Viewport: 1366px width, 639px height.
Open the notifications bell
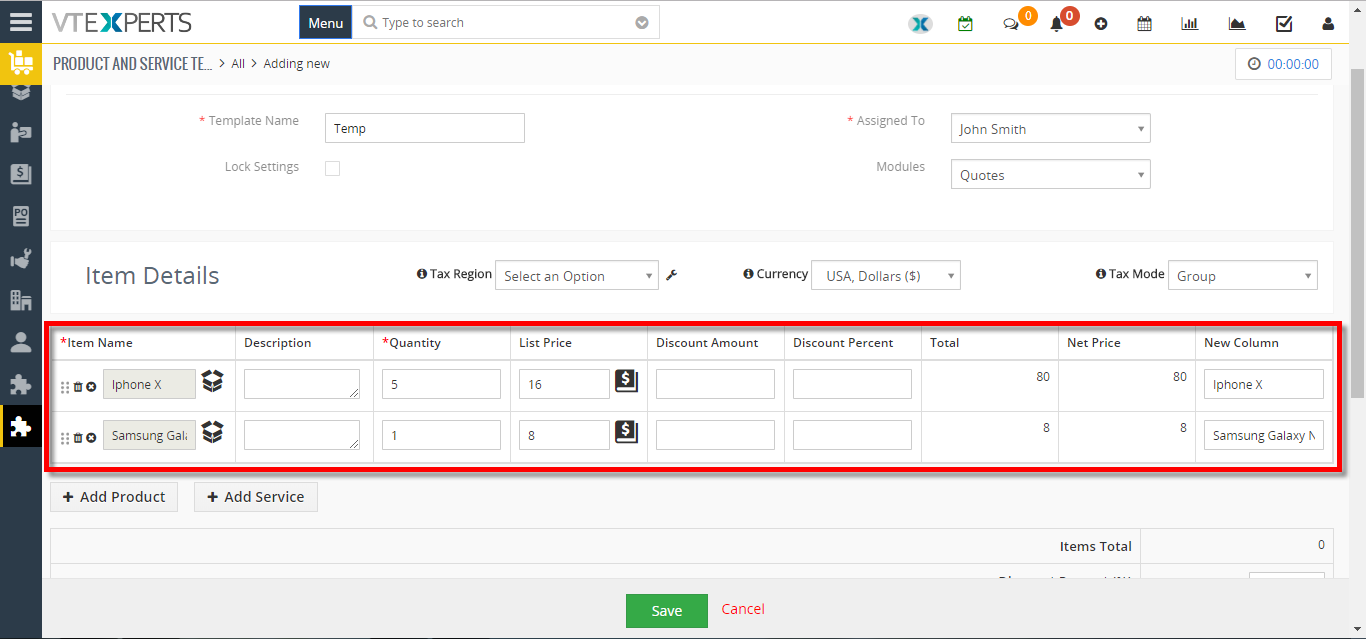pyautogui.click(x=1056, y=24)
